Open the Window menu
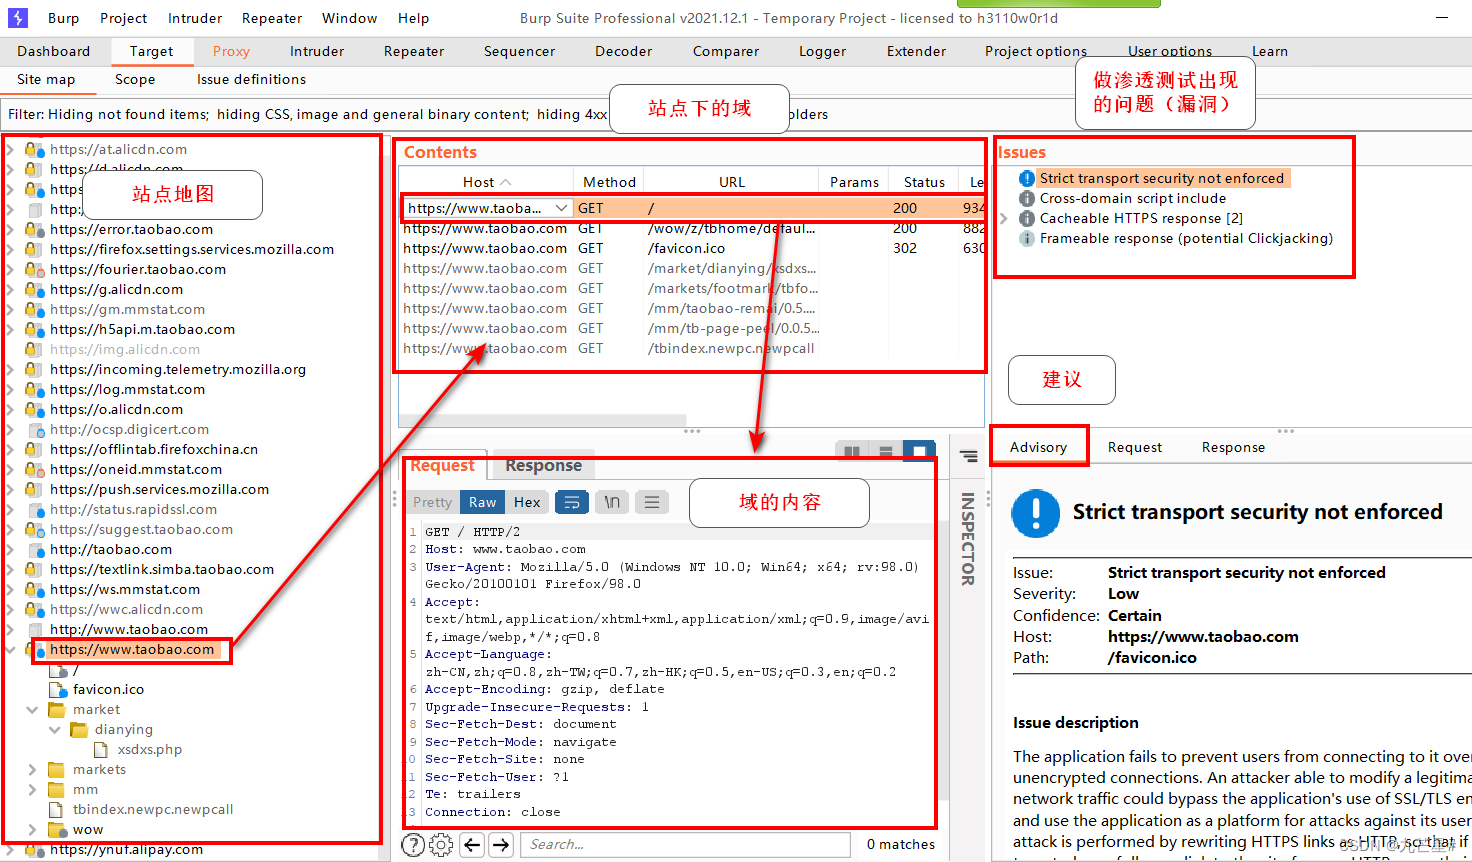The image size is (1472, 862). tap(349, 18)
